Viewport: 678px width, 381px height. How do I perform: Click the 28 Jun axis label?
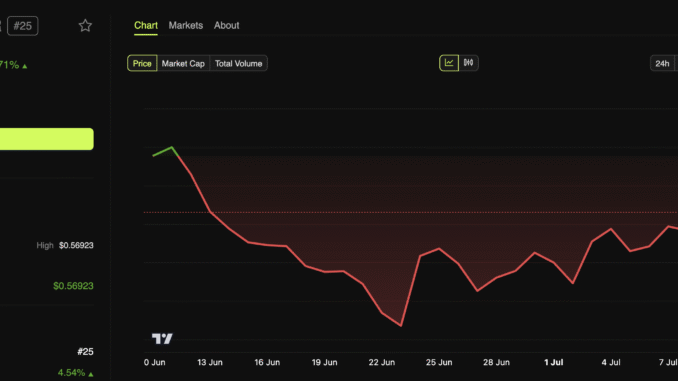point(496,362)
